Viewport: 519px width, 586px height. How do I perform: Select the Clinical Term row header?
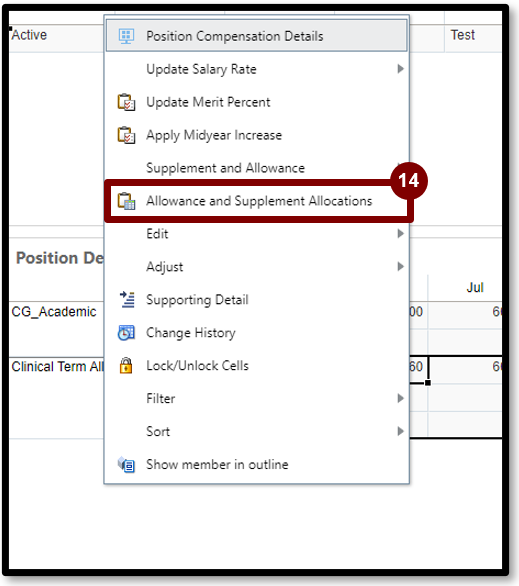point(58,367)
